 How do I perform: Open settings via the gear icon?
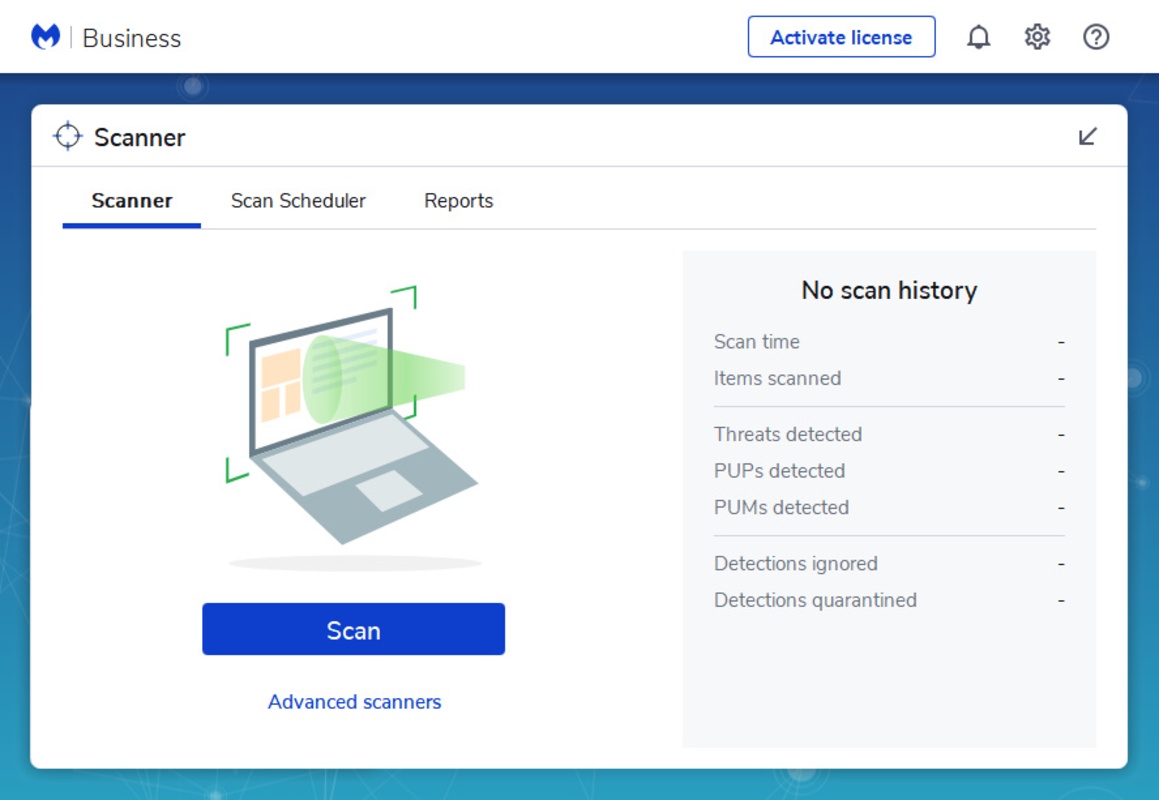click(1037, 37)
